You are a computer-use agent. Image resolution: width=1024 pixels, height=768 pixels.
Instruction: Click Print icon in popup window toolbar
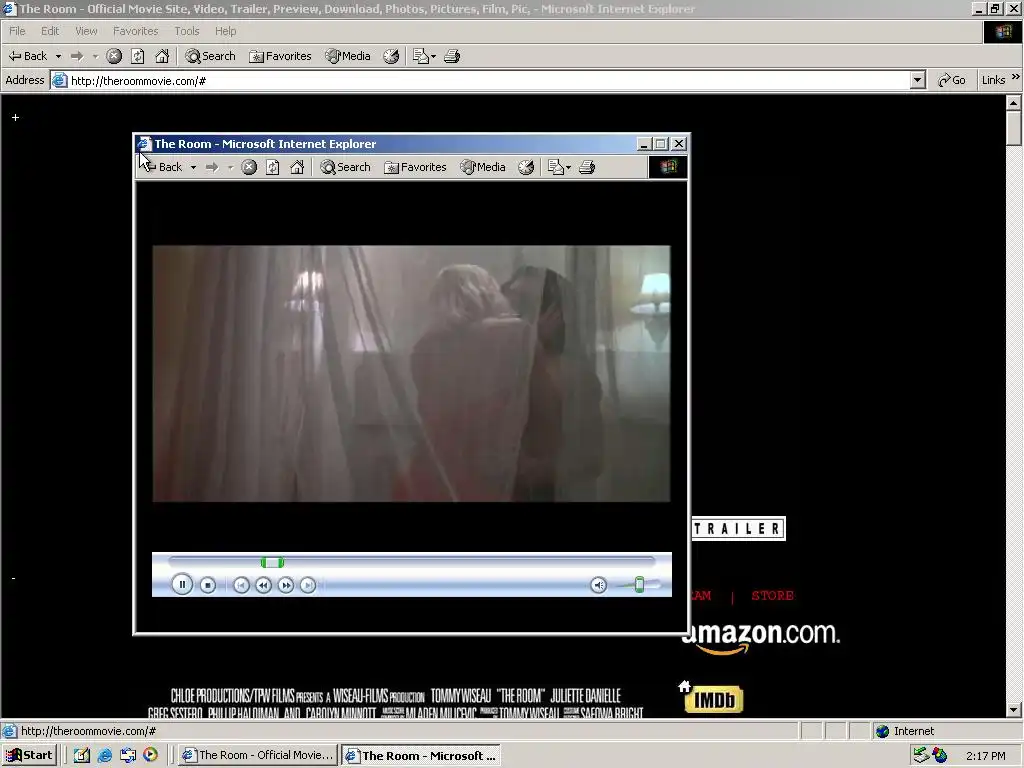click(587, 167)
